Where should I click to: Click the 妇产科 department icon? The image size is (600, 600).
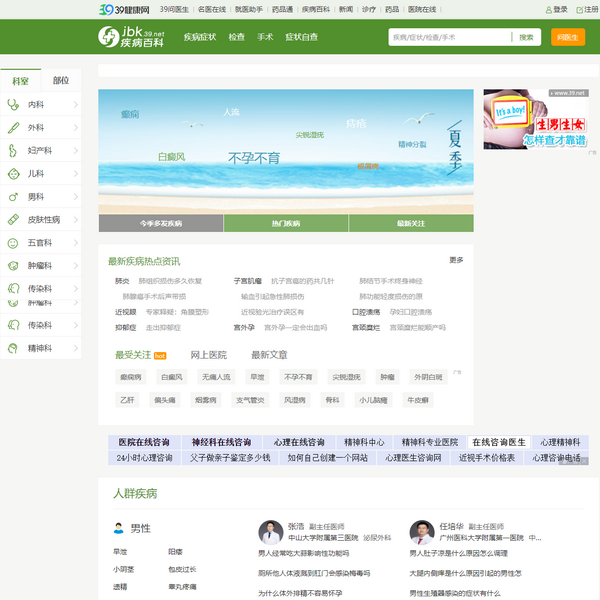click(13, 150)
